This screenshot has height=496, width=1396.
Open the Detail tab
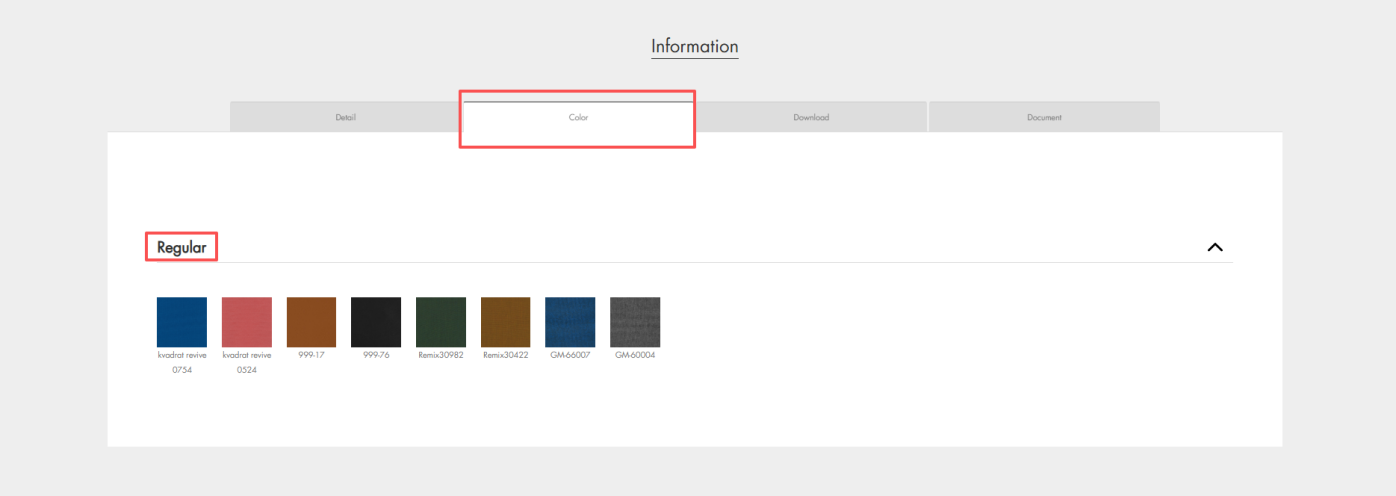(x=346, y=117)
